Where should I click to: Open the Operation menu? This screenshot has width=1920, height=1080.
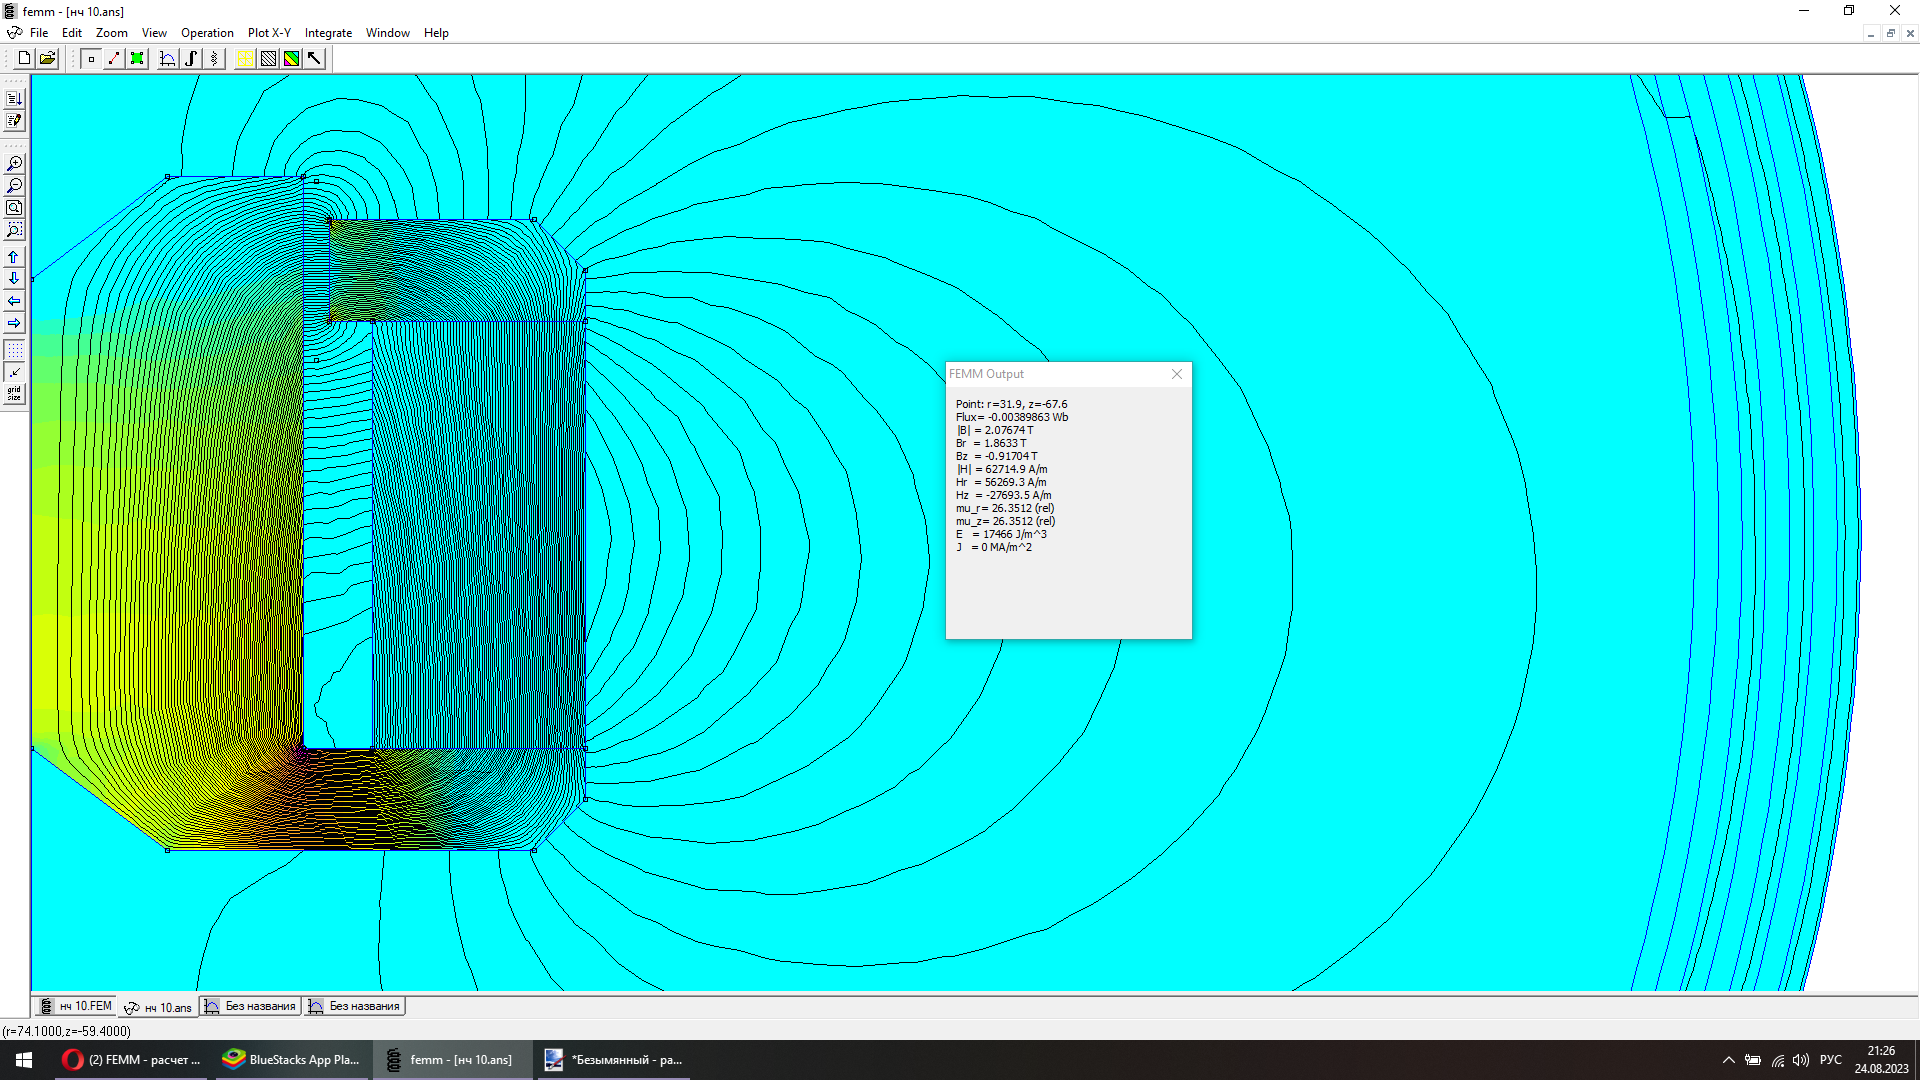(x=207, y=33)
